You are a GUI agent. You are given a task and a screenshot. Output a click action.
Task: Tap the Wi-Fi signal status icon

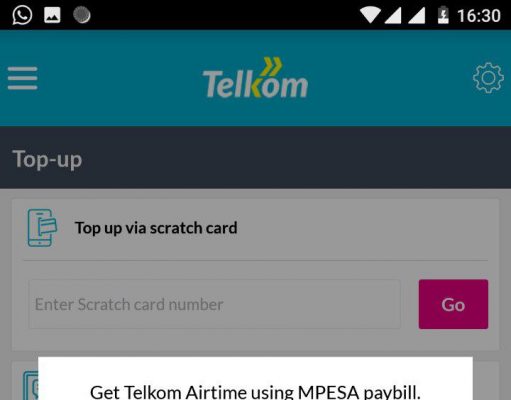[x=370, y=15]
